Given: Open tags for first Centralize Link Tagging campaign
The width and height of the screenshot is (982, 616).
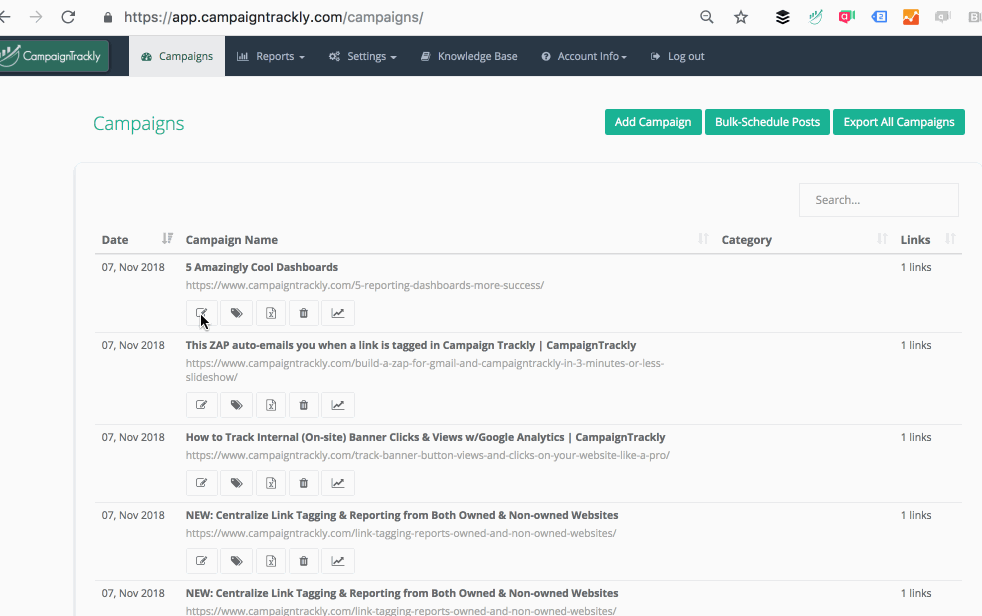Looking at the screenshot, I should [x=236, y=561].
